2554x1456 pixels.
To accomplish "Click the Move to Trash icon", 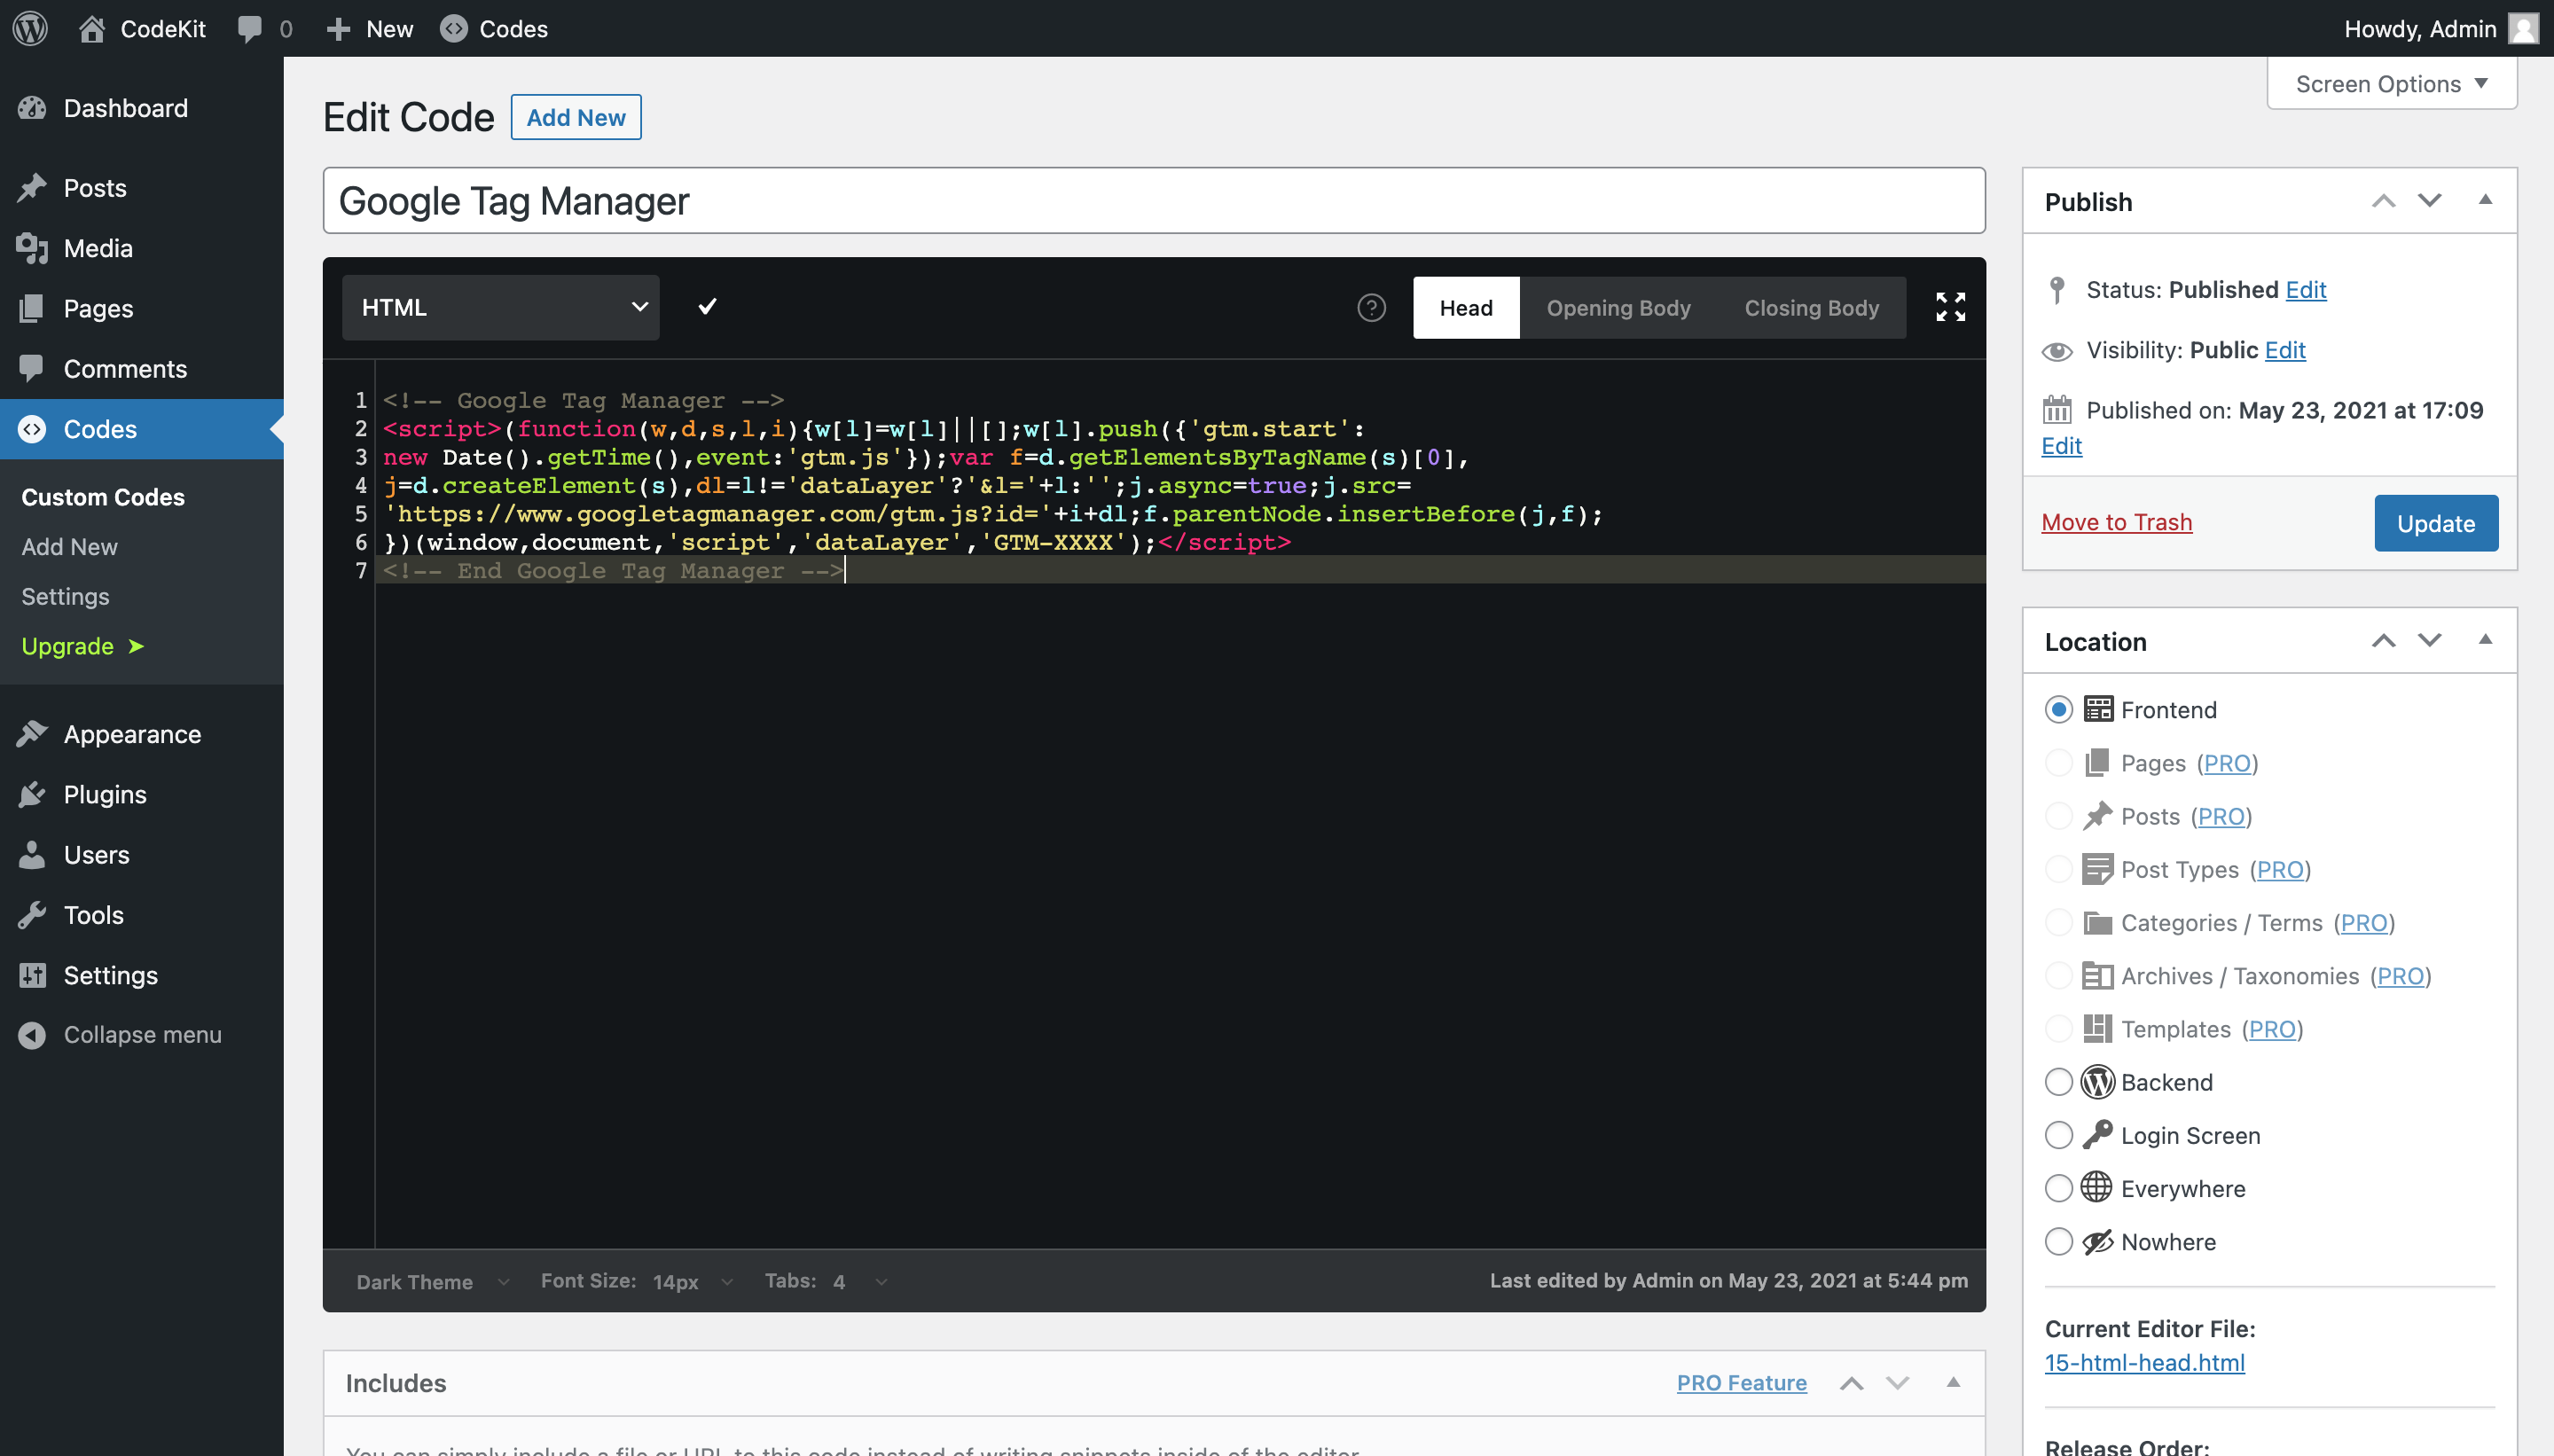I will coord(2117,521).
